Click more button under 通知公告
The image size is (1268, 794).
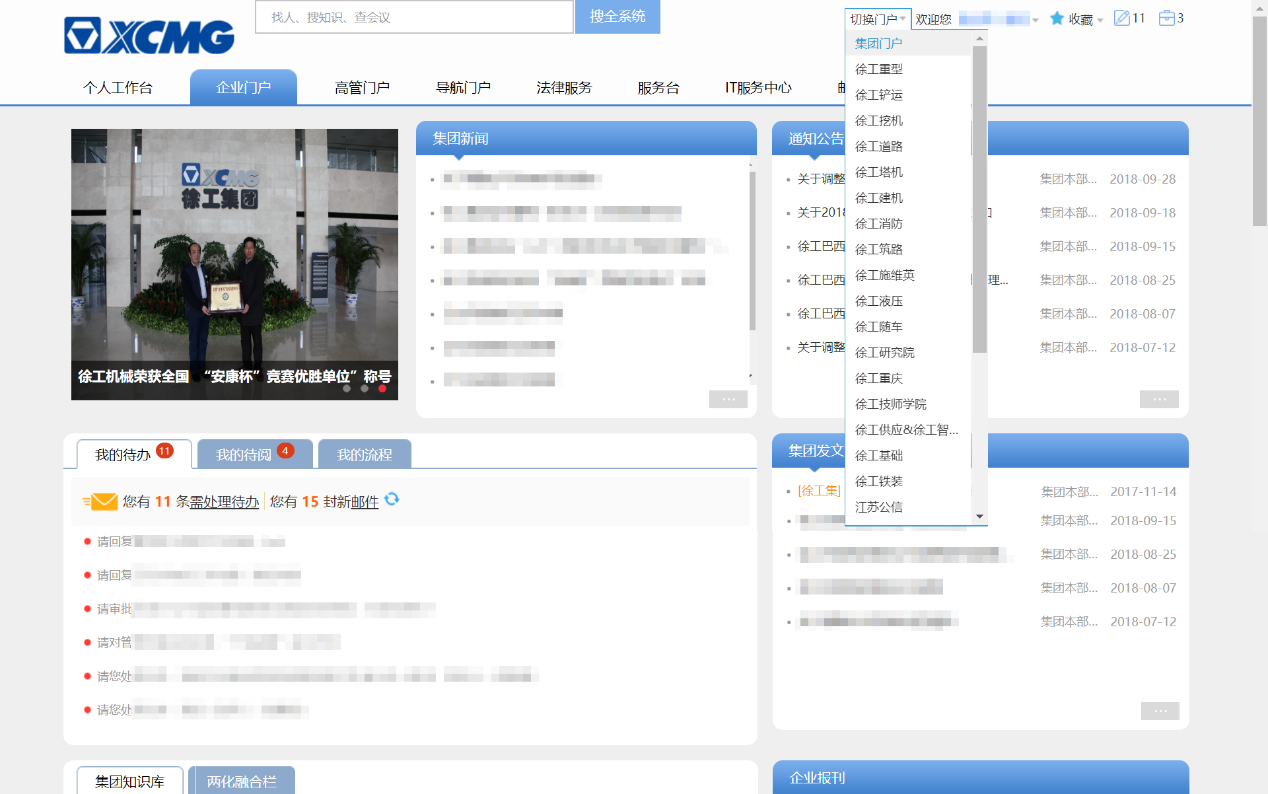[x=1159, y=399]
